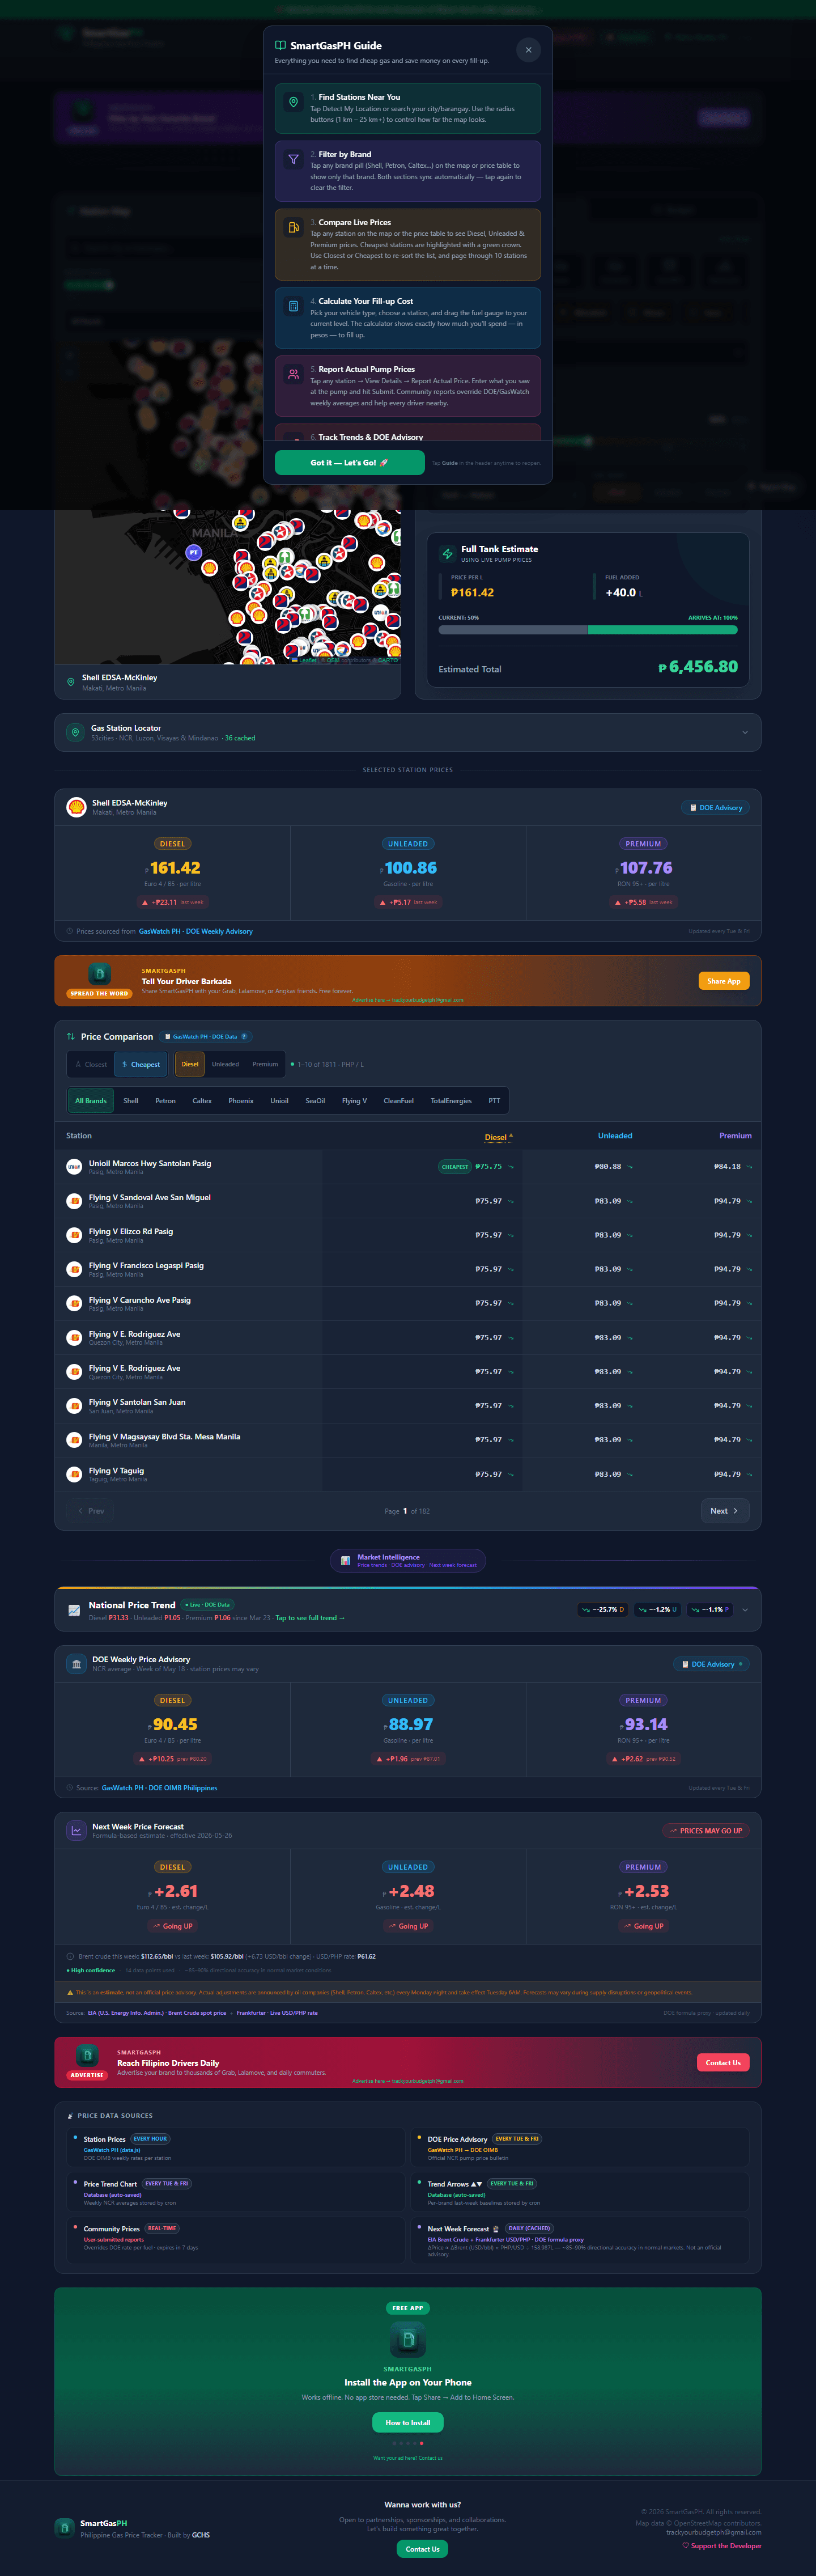Viewport: 816px width, 2576px height.
Task: Click the app icon in the red Advertise banner
Action: (x=87, y=2055)
